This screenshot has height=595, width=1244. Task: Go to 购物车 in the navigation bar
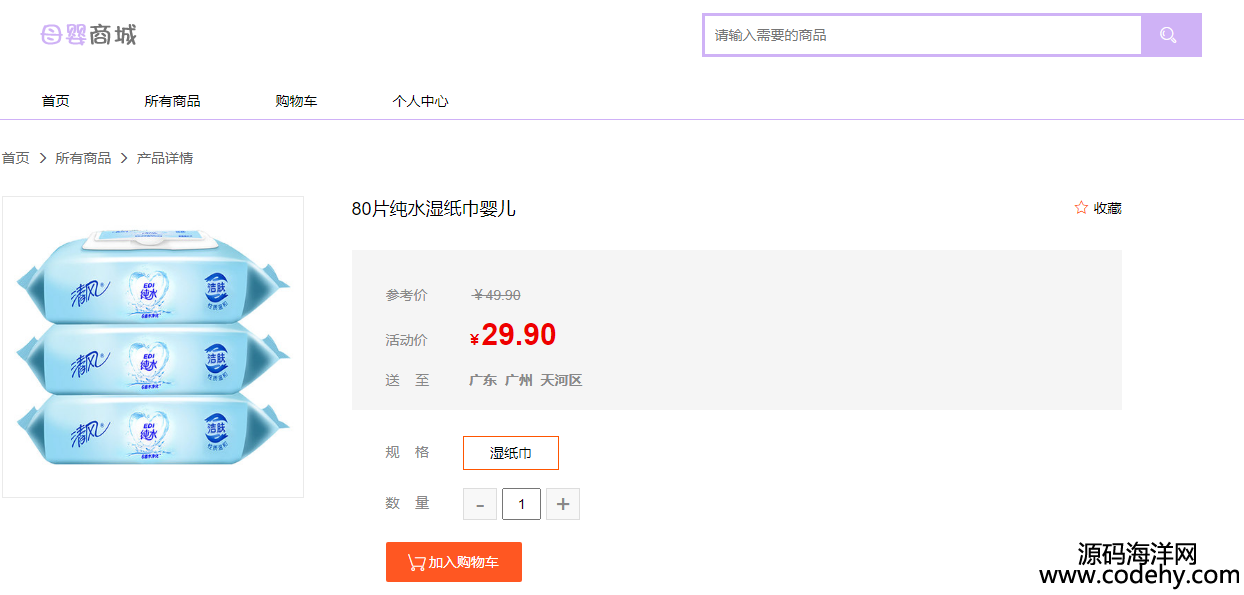point(296,101)
